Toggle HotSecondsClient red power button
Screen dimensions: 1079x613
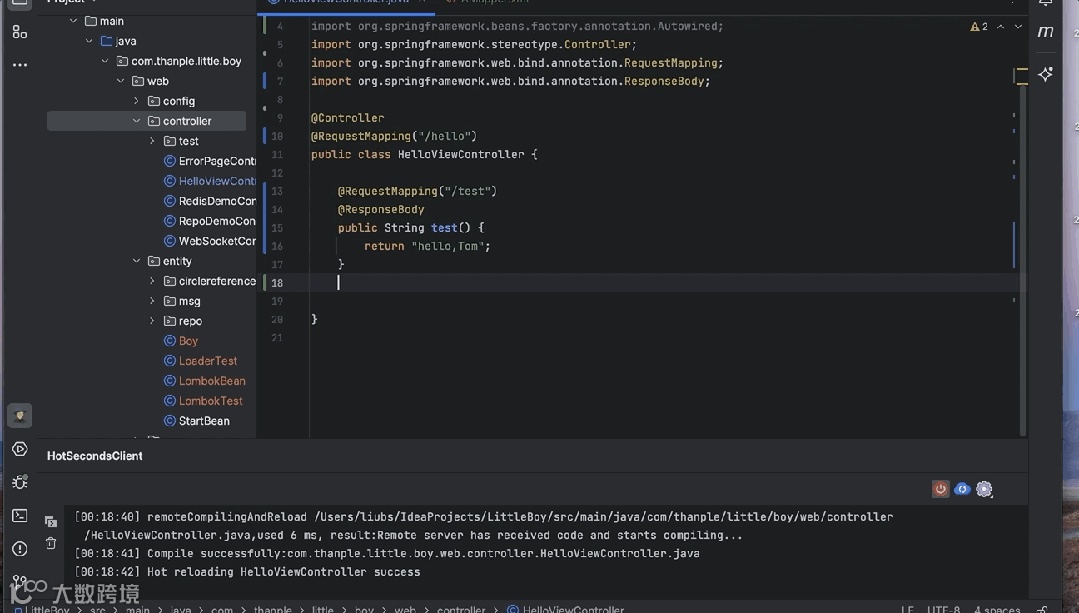[940, 489]
